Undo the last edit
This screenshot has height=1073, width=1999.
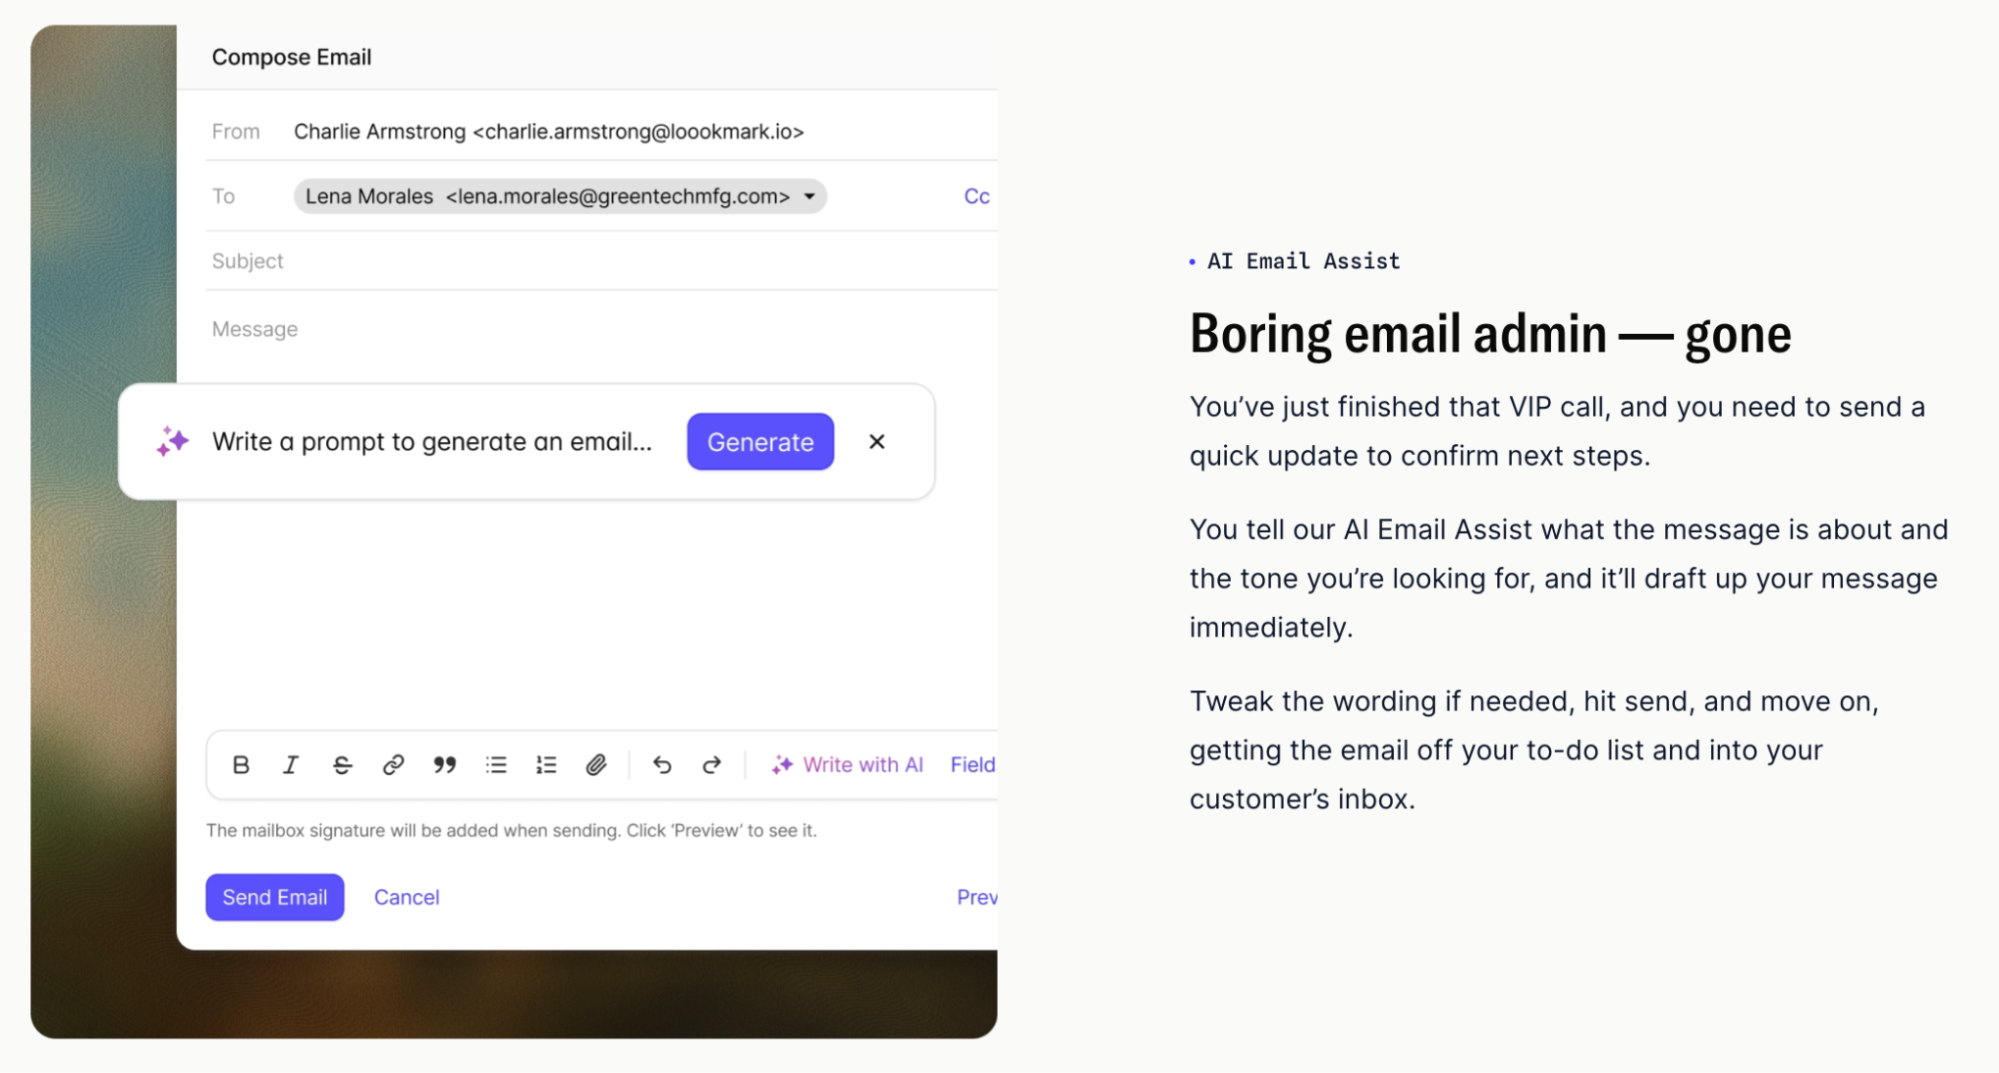pyautogui.click(x=661, y=764)
